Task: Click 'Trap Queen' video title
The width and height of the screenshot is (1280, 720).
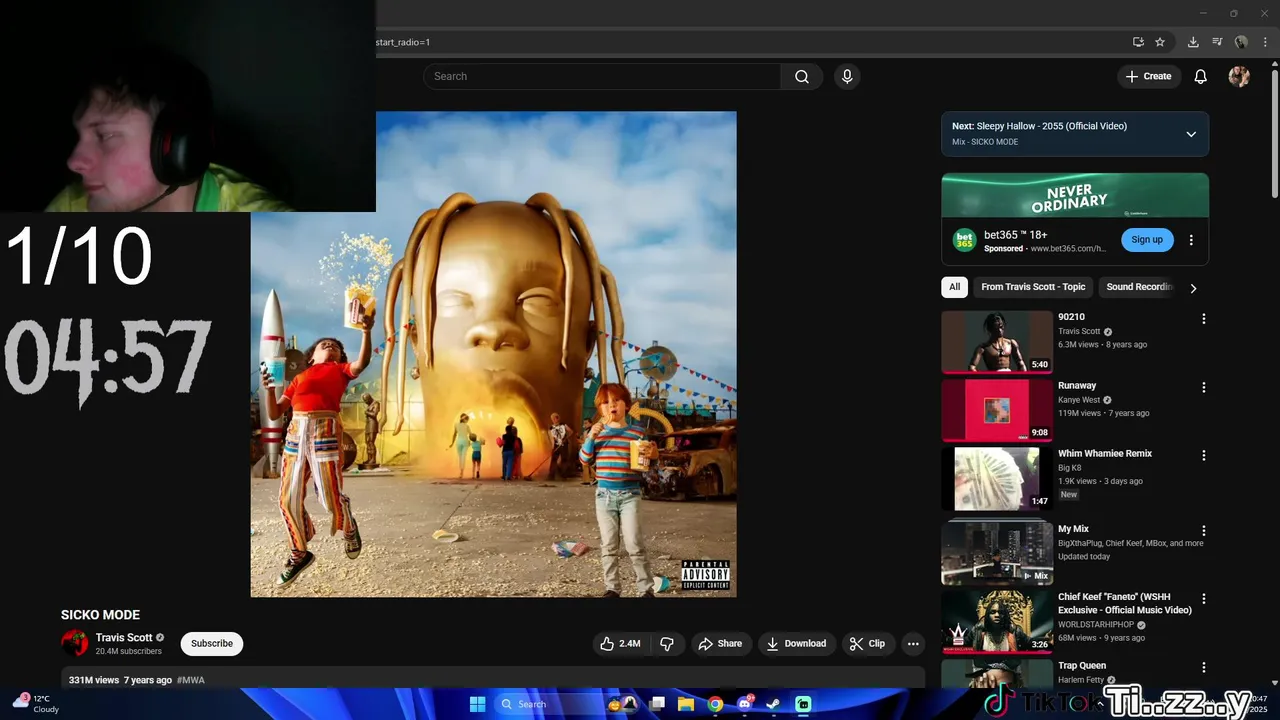Action: coord(1082,665)
